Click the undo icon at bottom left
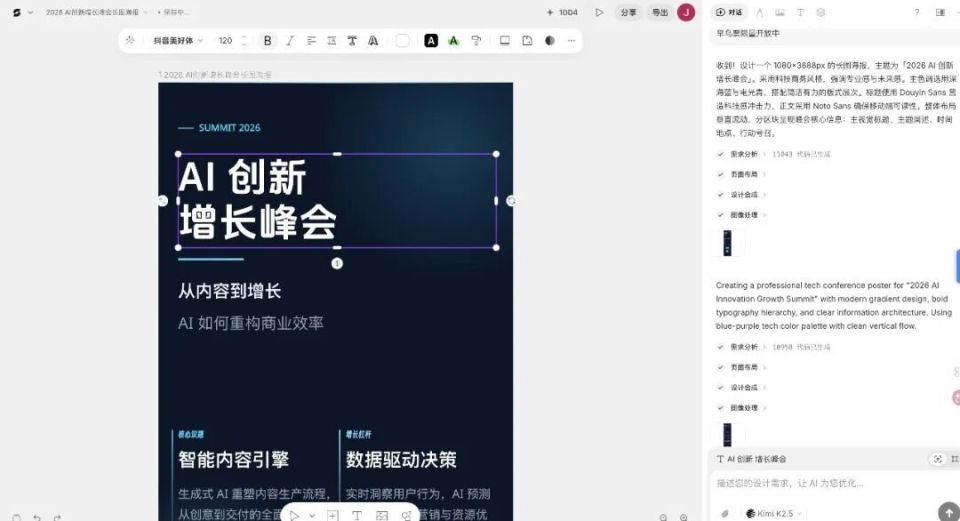Viewport: 960px width, 521px height. point(37,517)
